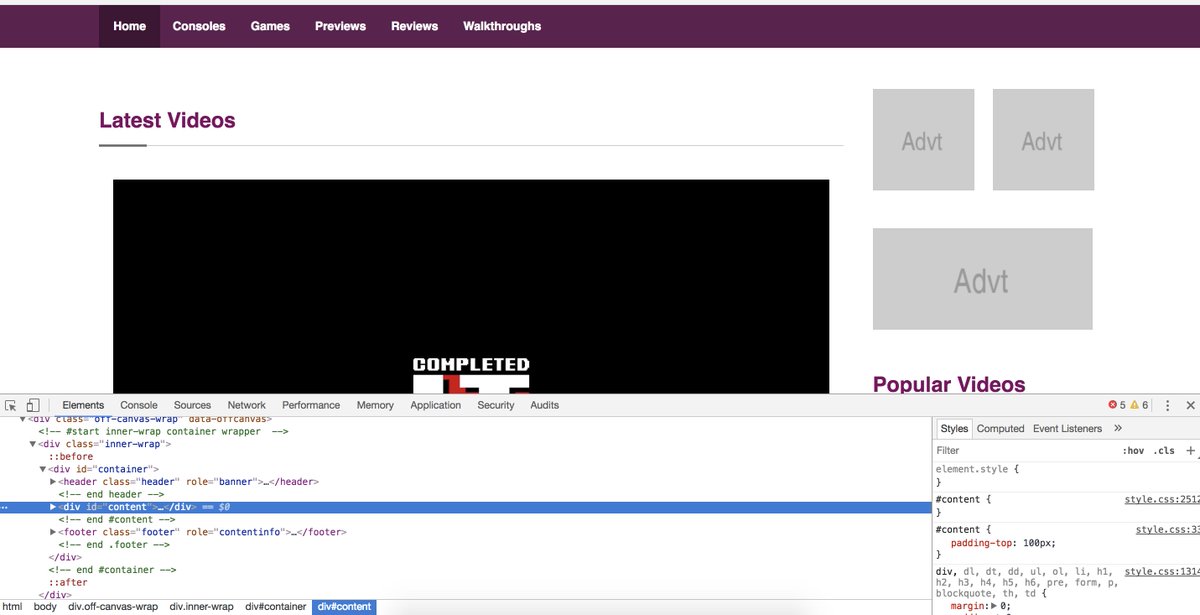Open the Sources tab

[192, 405]
